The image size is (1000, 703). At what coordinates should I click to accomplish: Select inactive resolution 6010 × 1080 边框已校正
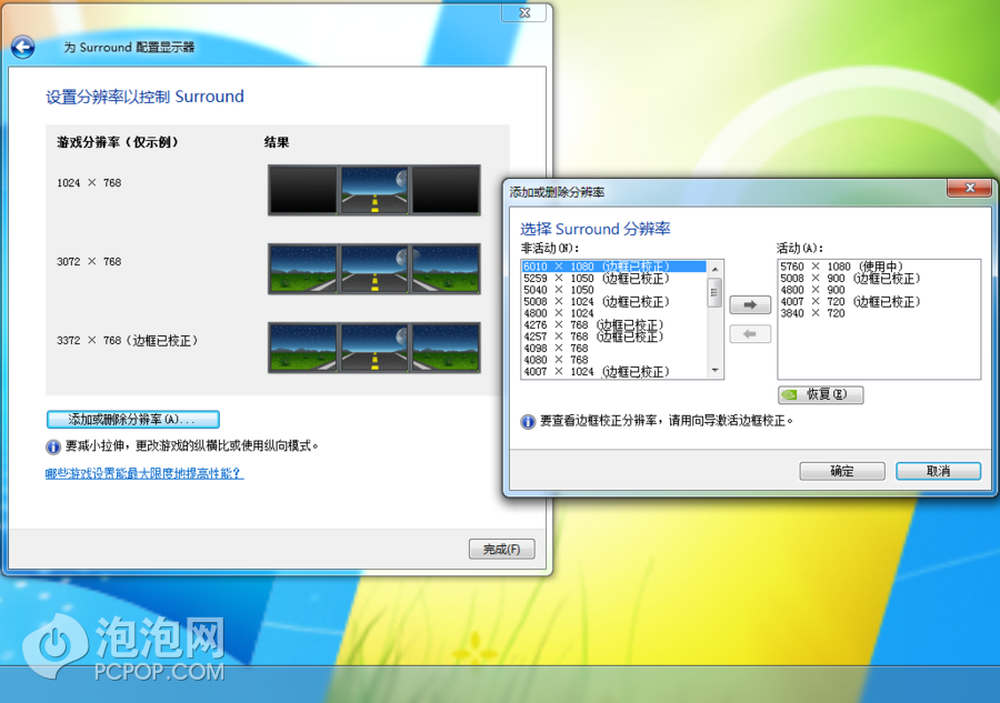coord(614,266)
